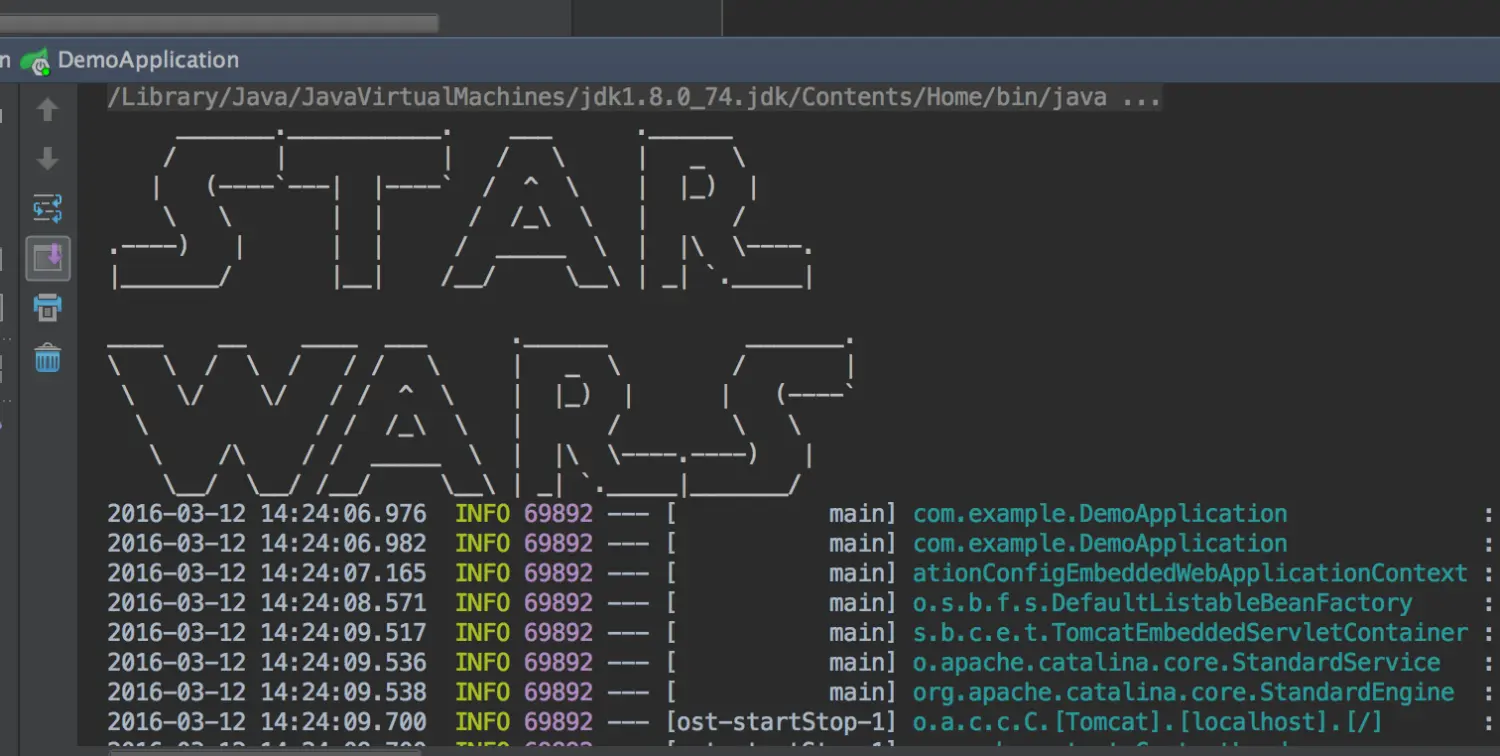This screenshot has height=756, width=1500.
Task: Click s.b.c.e.t.TomcatEmbeddedServletContainer logger name
Action: coord(1190,633)
